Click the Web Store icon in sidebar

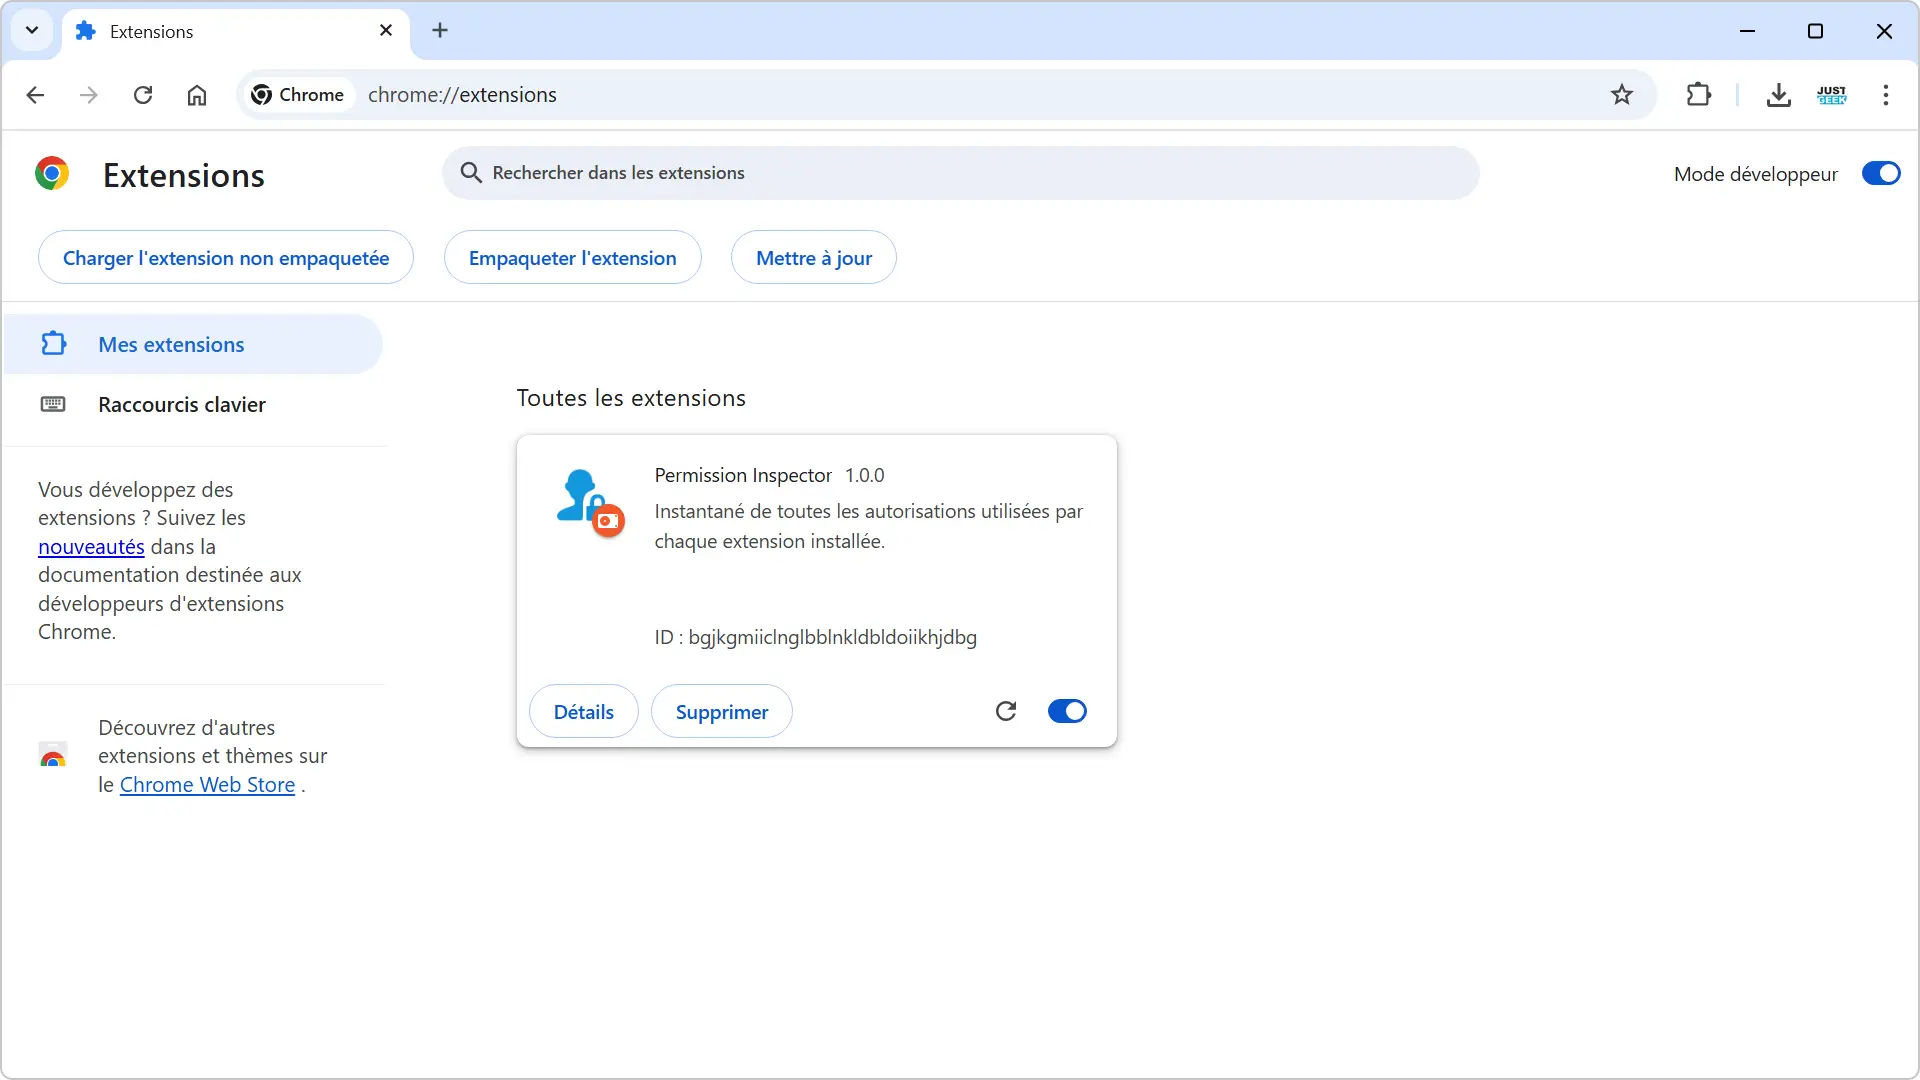(x=53, y=755)
